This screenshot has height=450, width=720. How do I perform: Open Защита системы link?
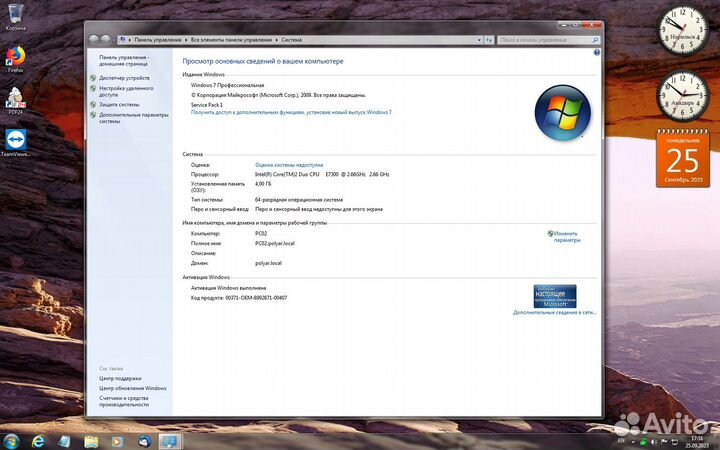[x=119, y=105]
